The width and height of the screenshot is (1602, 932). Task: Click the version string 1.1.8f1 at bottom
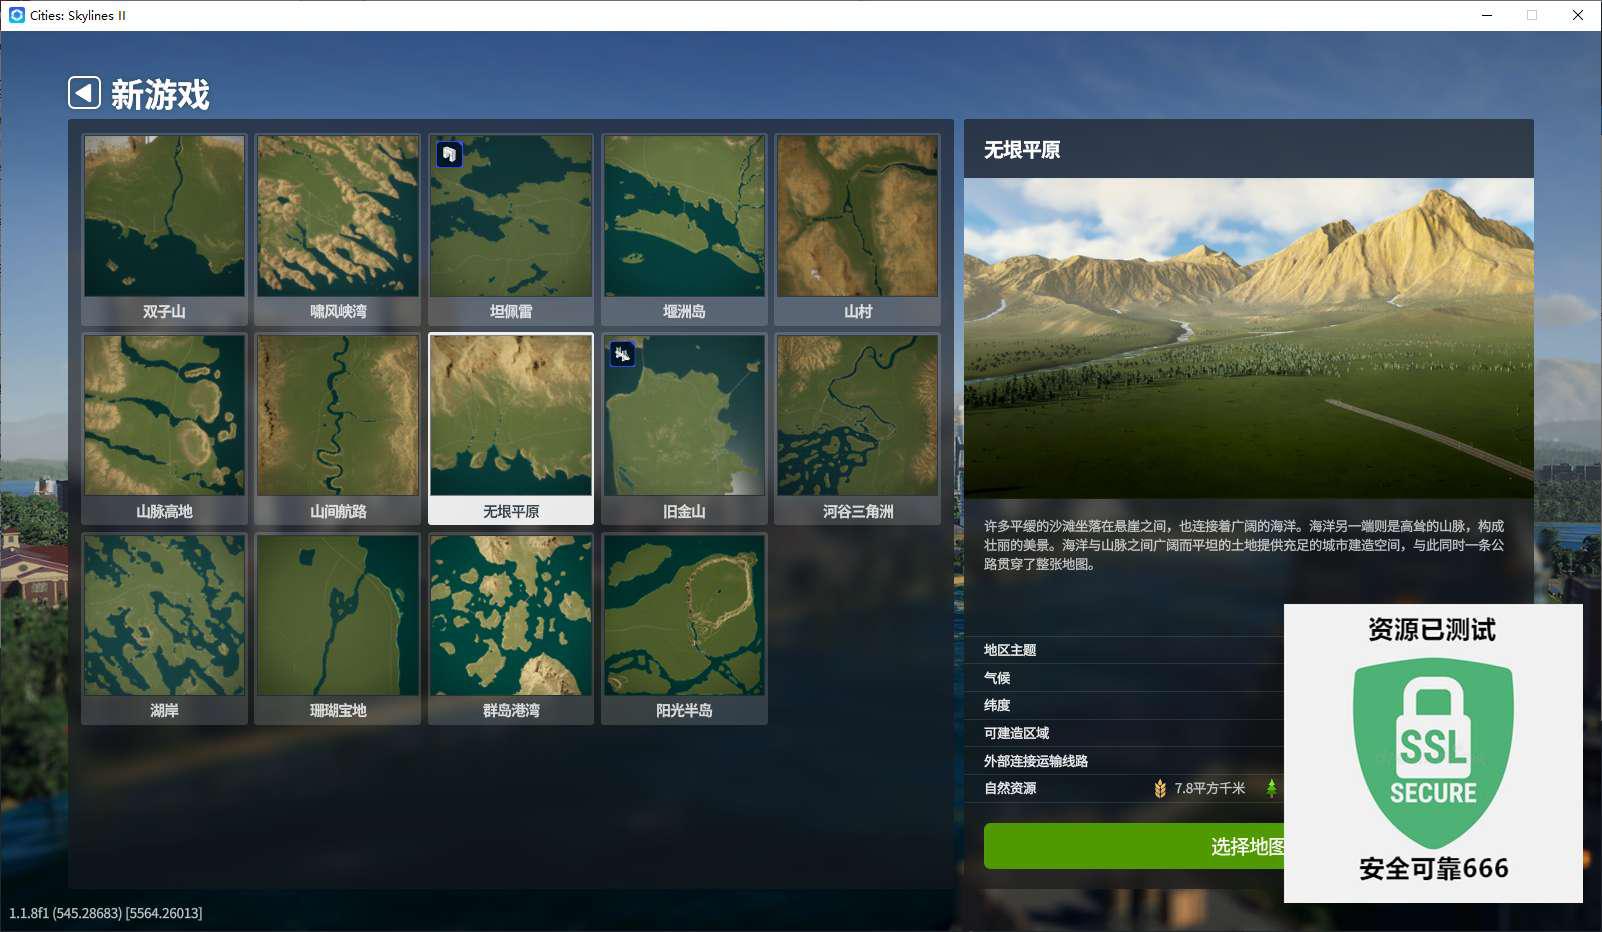(x=106, y=913)
